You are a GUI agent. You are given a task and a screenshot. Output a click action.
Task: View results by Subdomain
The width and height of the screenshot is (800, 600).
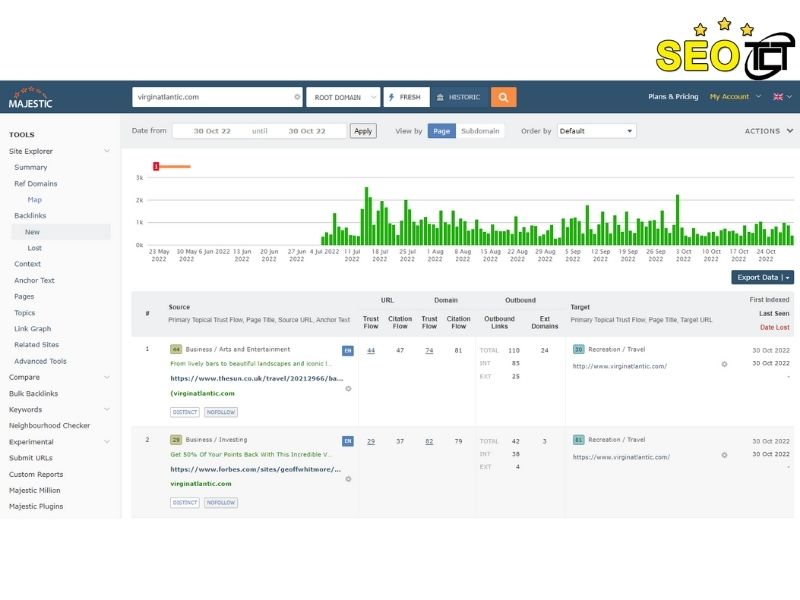pyautogui.click(x=480, y=131)
